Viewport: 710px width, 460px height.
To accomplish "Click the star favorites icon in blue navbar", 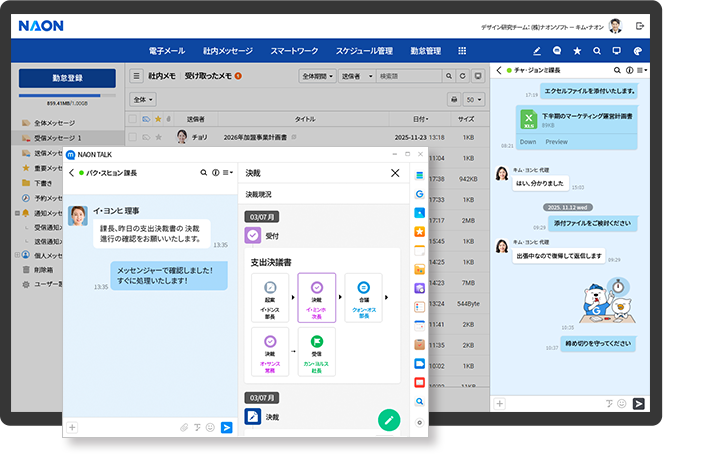I will tap(577, 51).
